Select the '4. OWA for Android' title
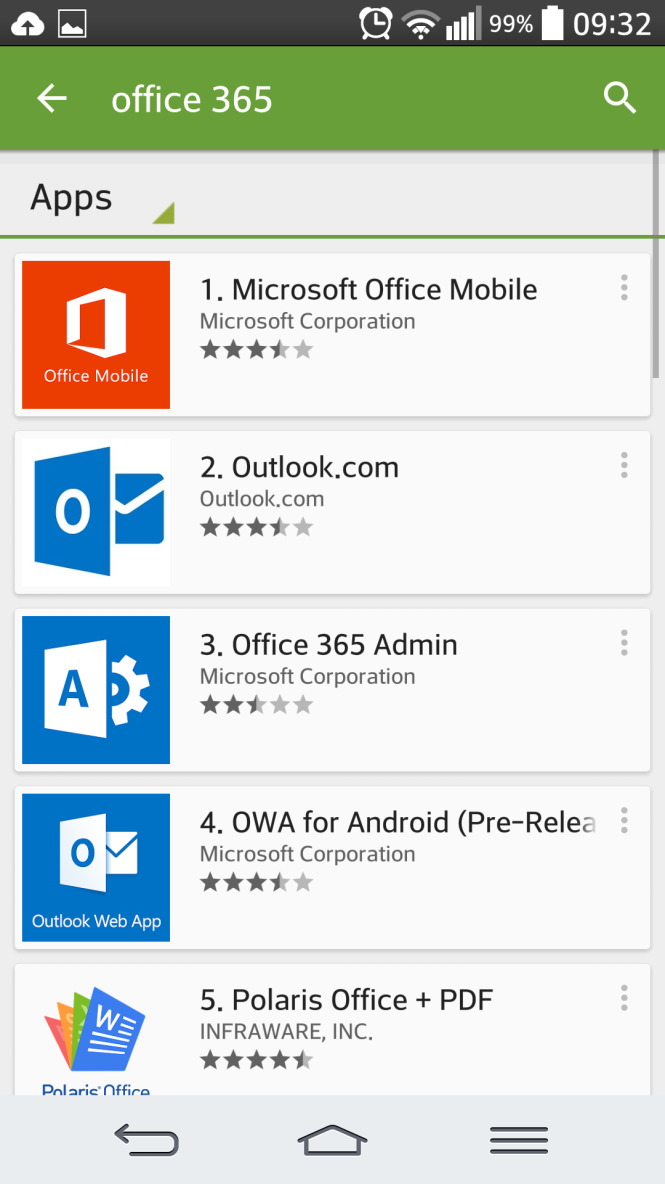Screen dimensions: 665x1184 coord(398,822)
